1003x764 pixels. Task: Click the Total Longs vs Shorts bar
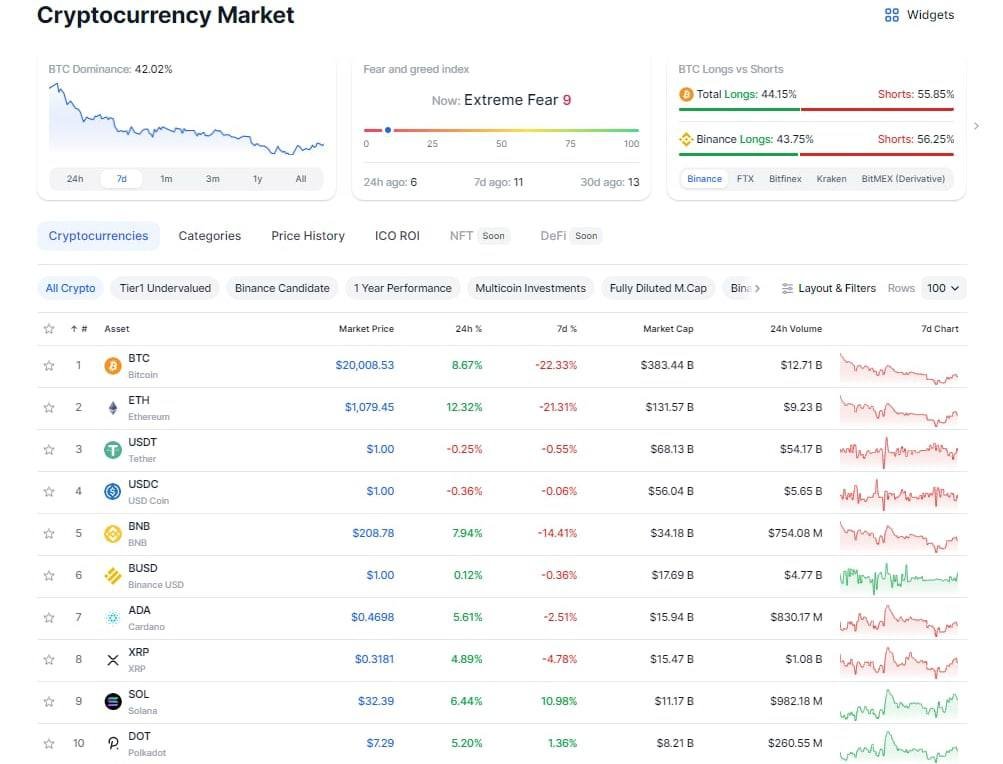tap(816, 109)
